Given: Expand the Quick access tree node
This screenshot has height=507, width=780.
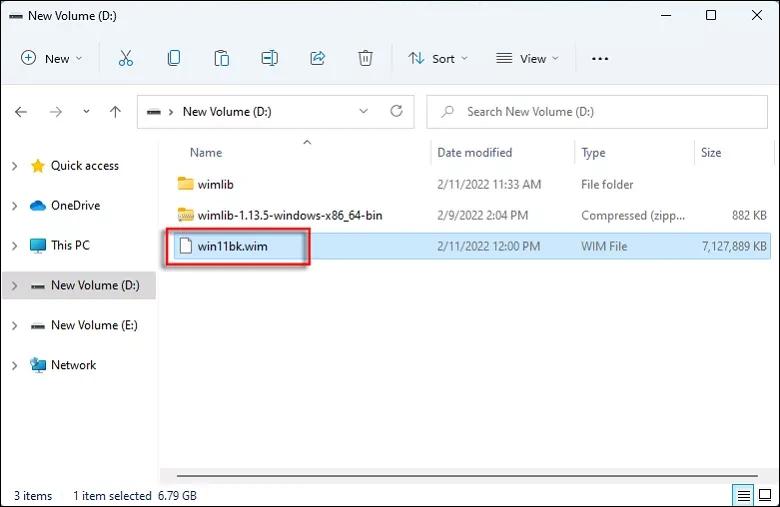Looking at the screenshot, I should tap(14, 166).
